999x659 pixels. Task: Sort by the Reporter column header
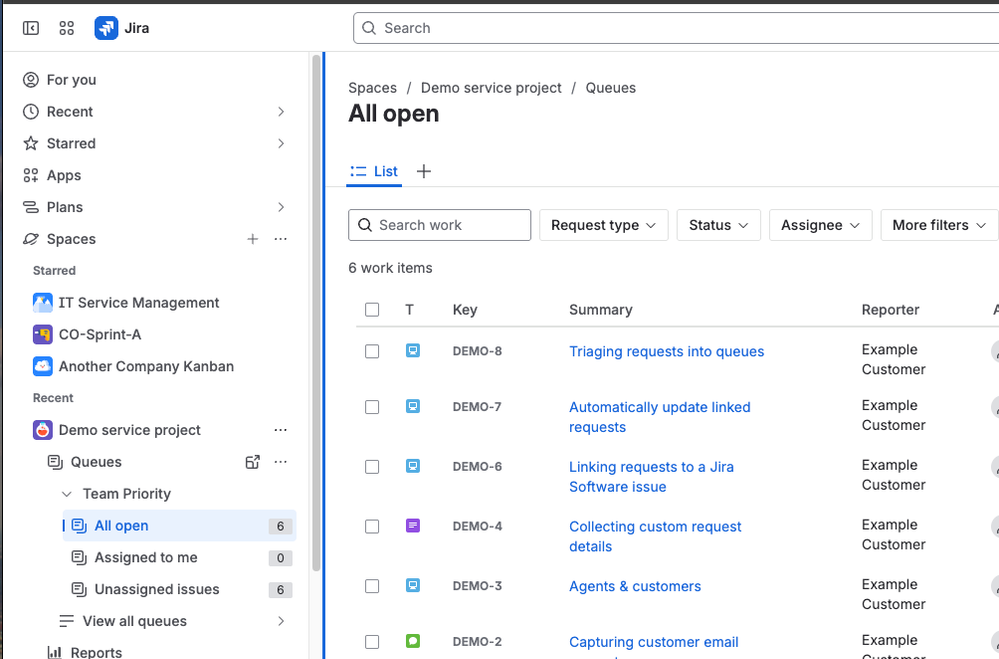890,310
